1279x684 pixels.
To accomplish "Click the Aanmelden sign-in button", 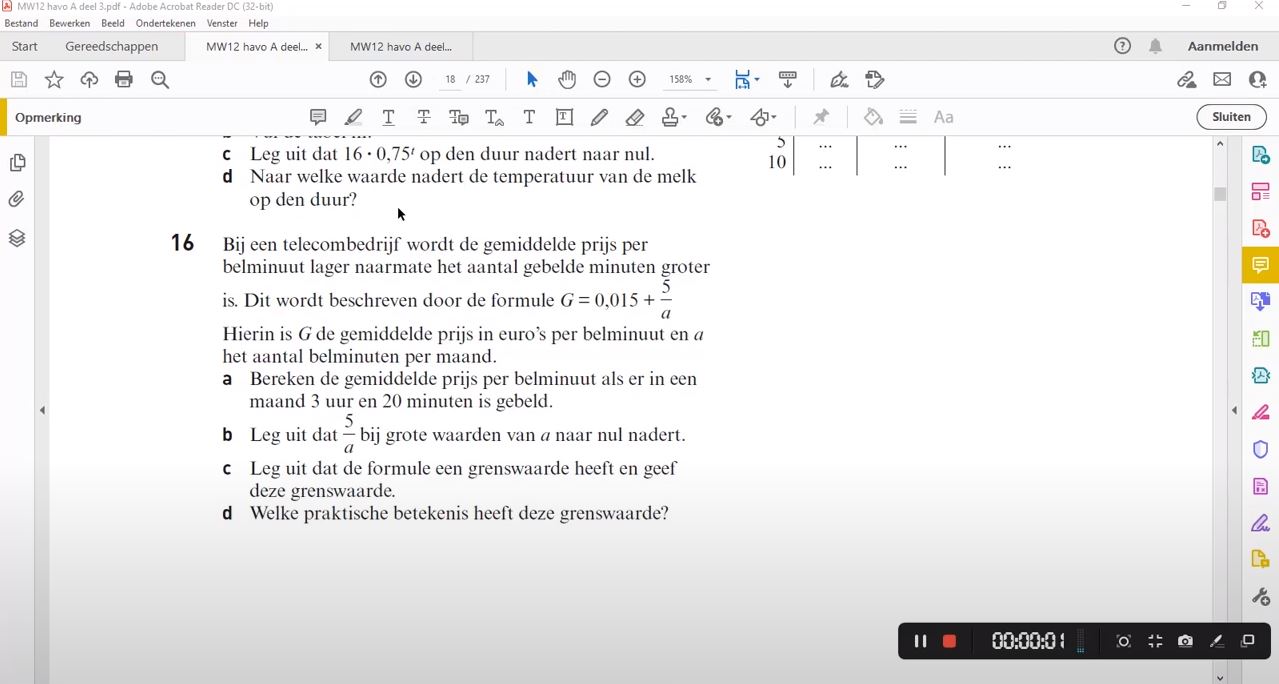I will point(1223,46).
